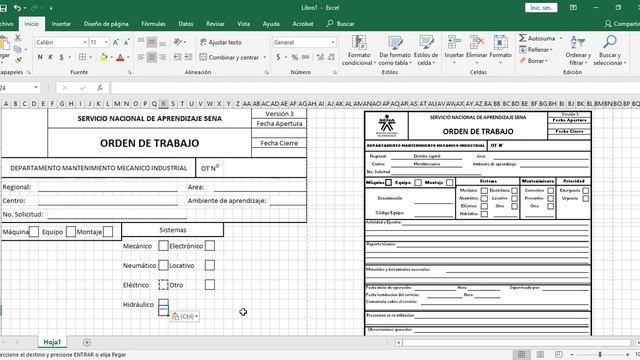Open the Datos tab

coord(186,24)
